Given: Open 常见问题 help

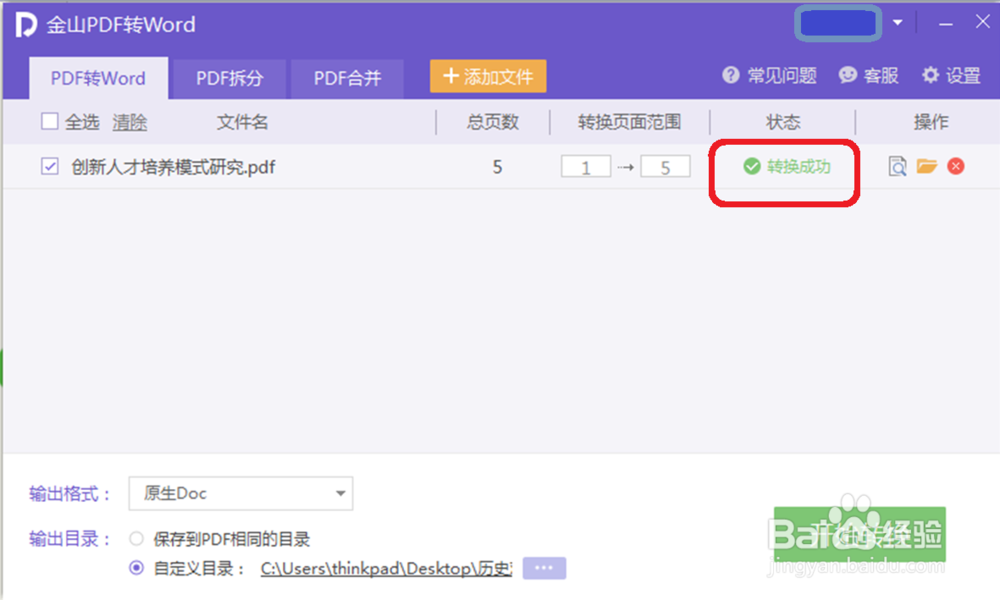Looking at the screenshot, I should (769, 76).
